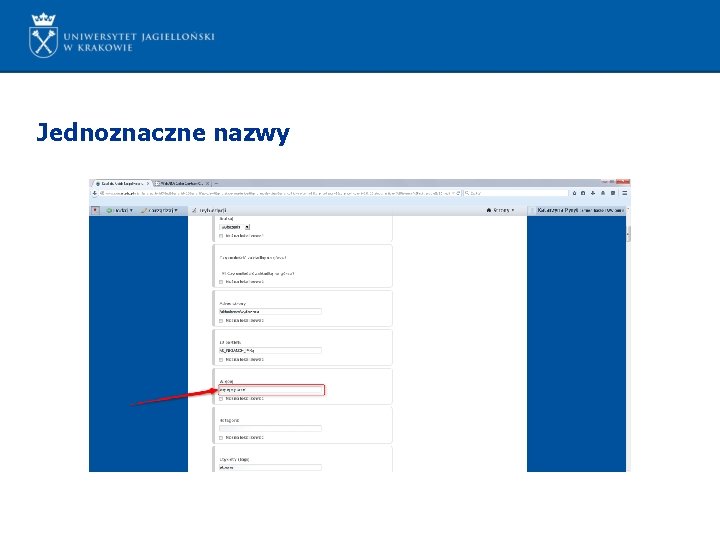Tick the checkbox in the card without input field

point(221,282)
